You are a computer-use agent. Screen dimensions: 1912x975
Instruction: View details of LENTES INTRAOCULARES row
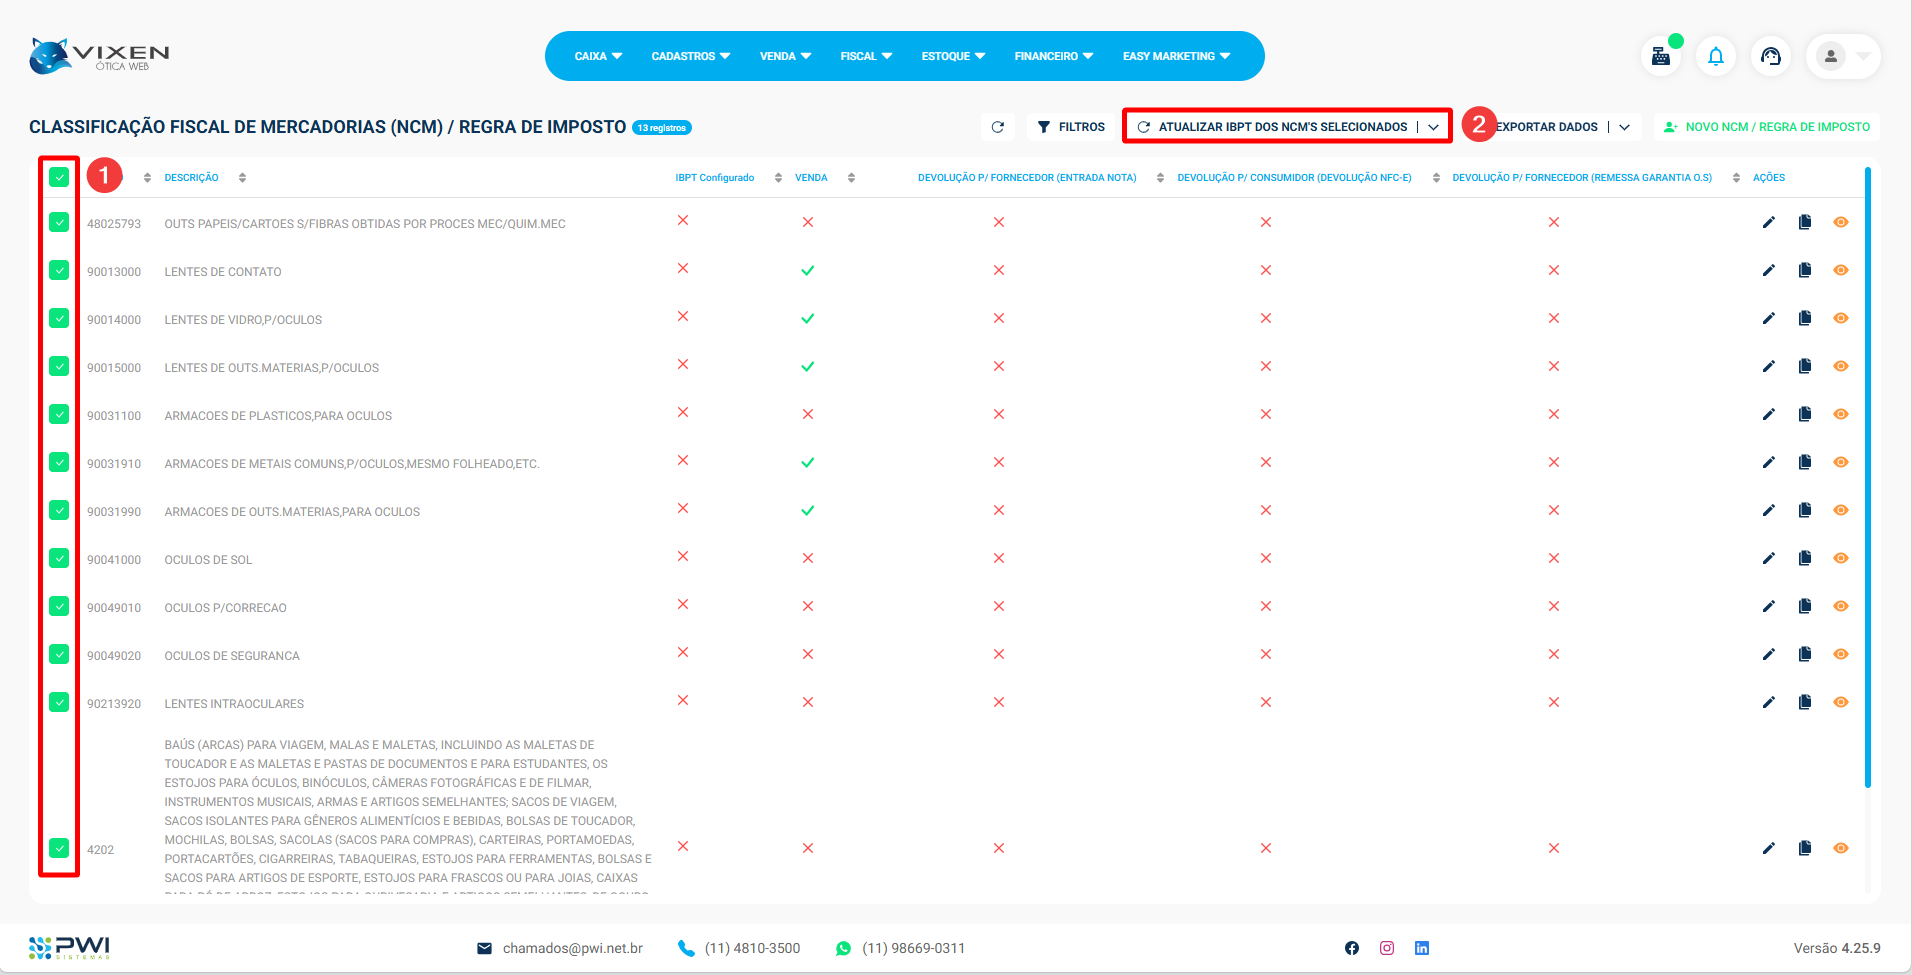pos(1841,702)
